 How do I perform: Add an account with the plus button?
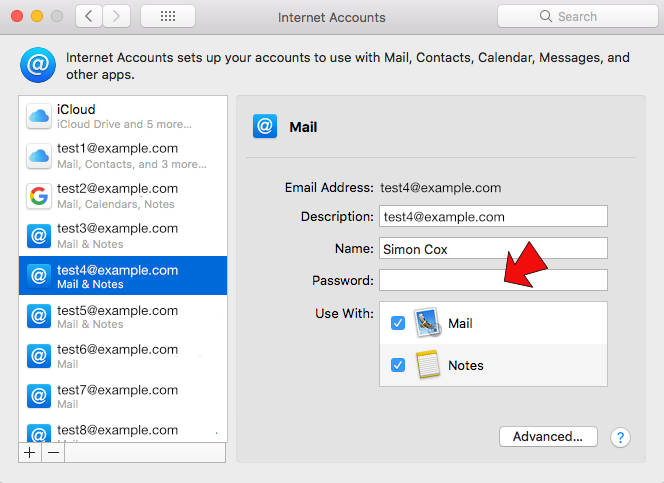click(30, 453)
